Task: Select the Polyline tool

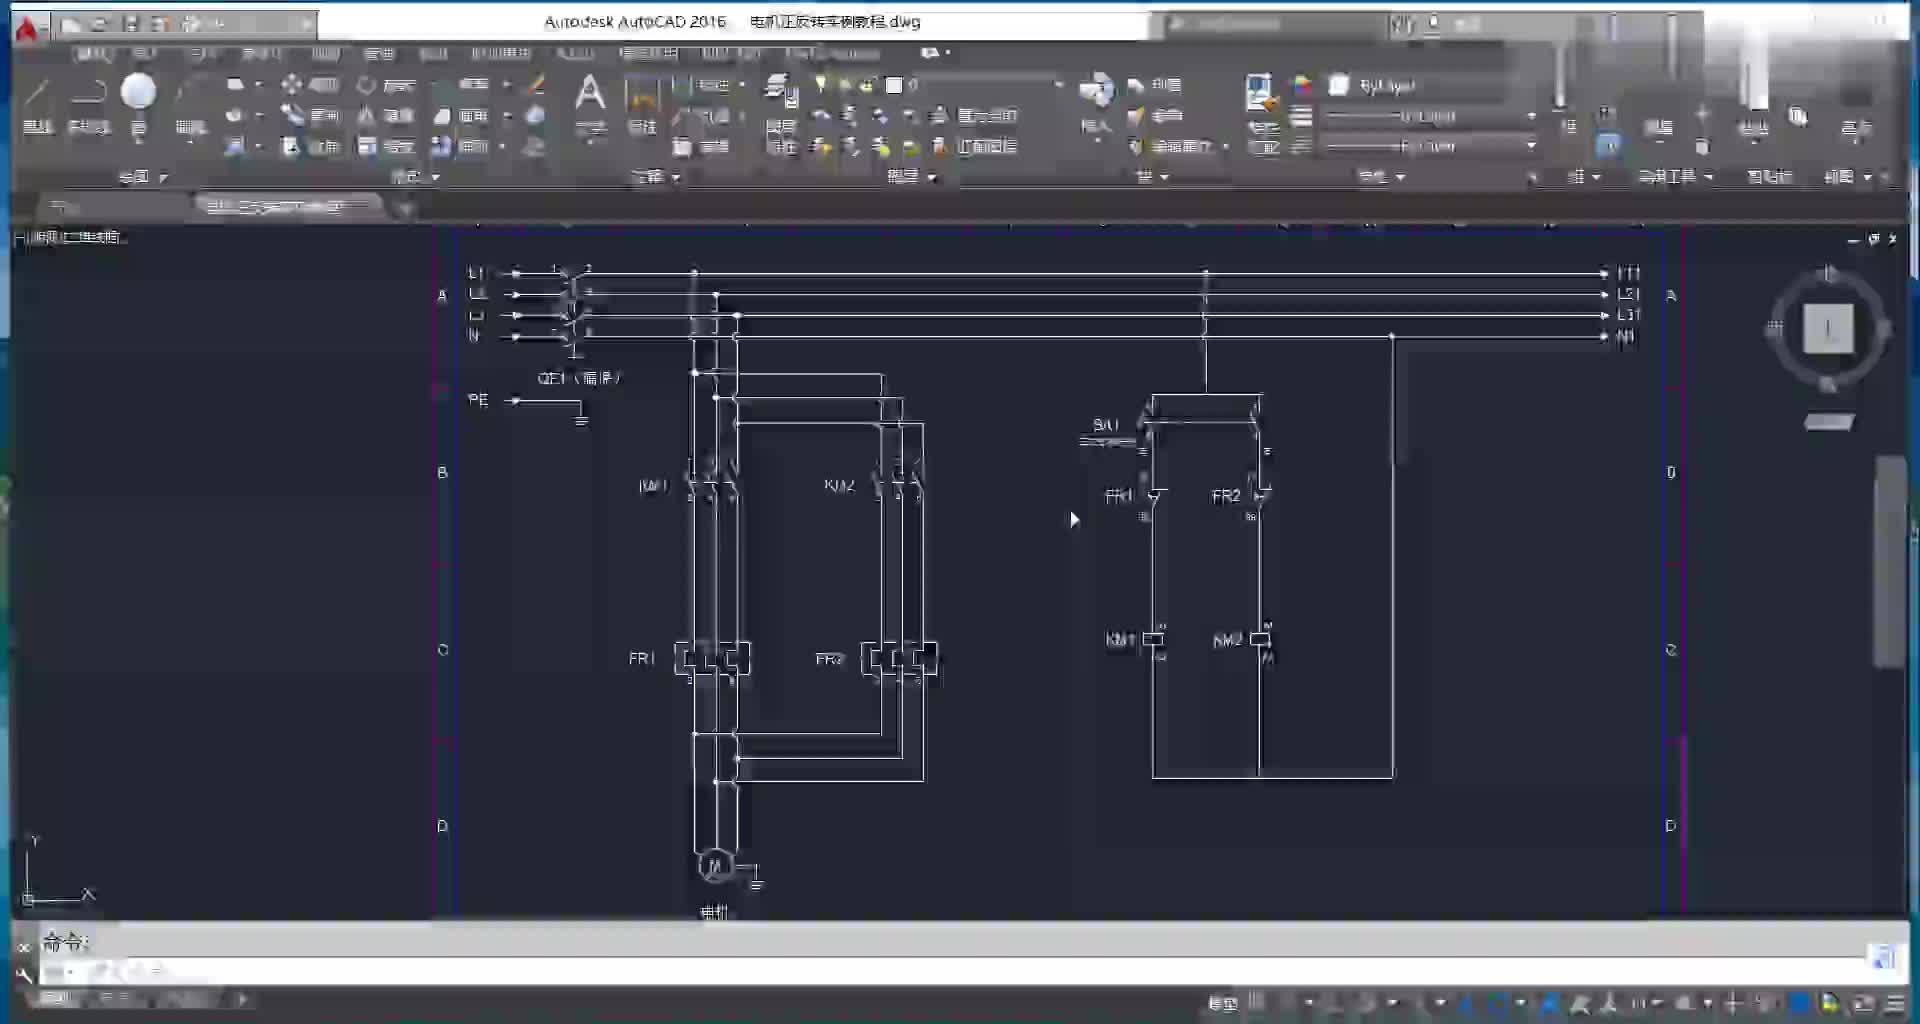Action: click(89, 104)
